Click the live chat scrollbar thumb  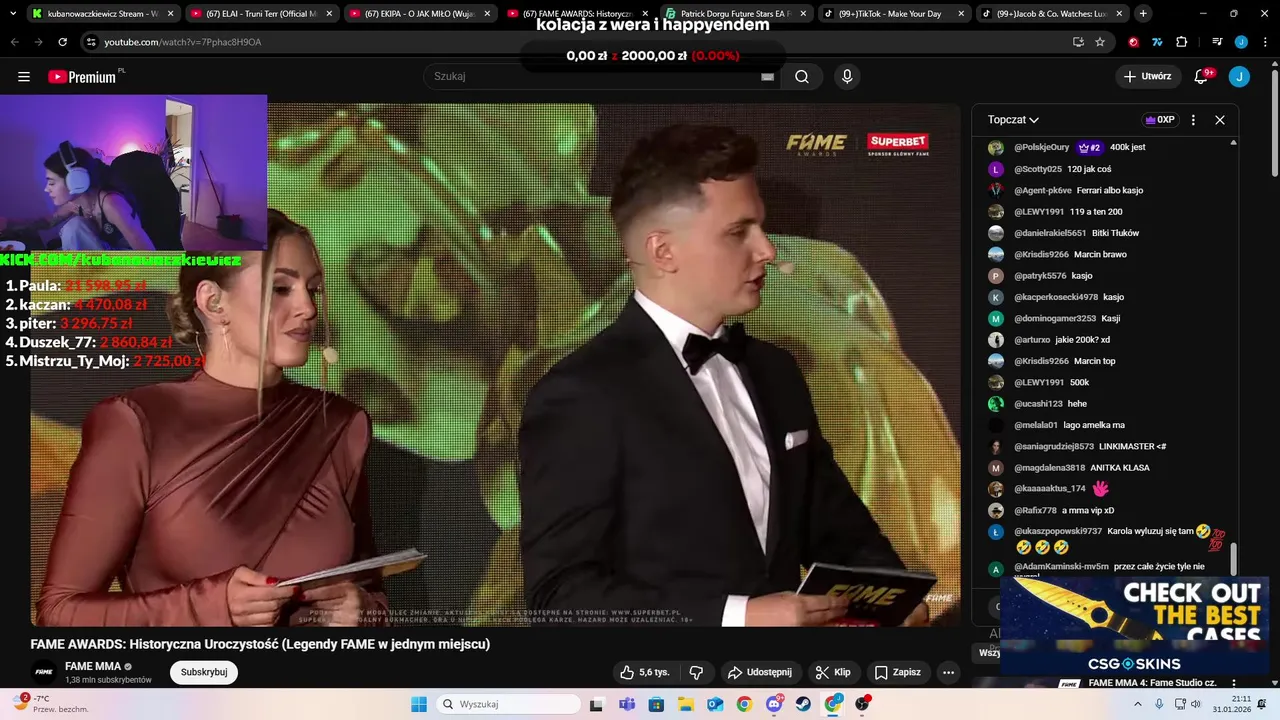(1233, 560)
